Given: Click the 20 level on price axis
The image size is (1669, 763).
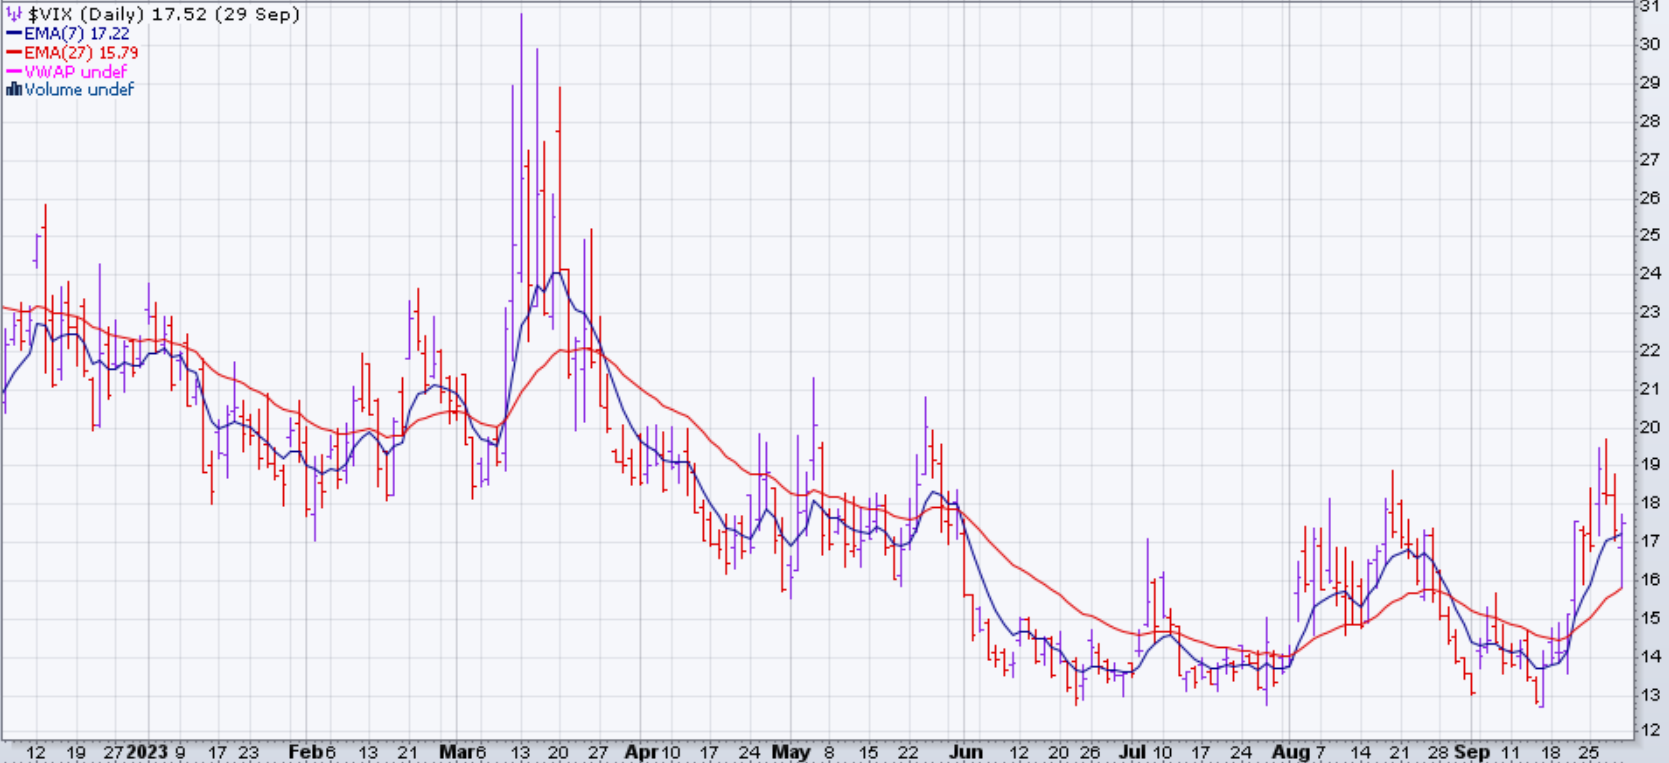Looking at the screenshot, I should [1649, 427].
